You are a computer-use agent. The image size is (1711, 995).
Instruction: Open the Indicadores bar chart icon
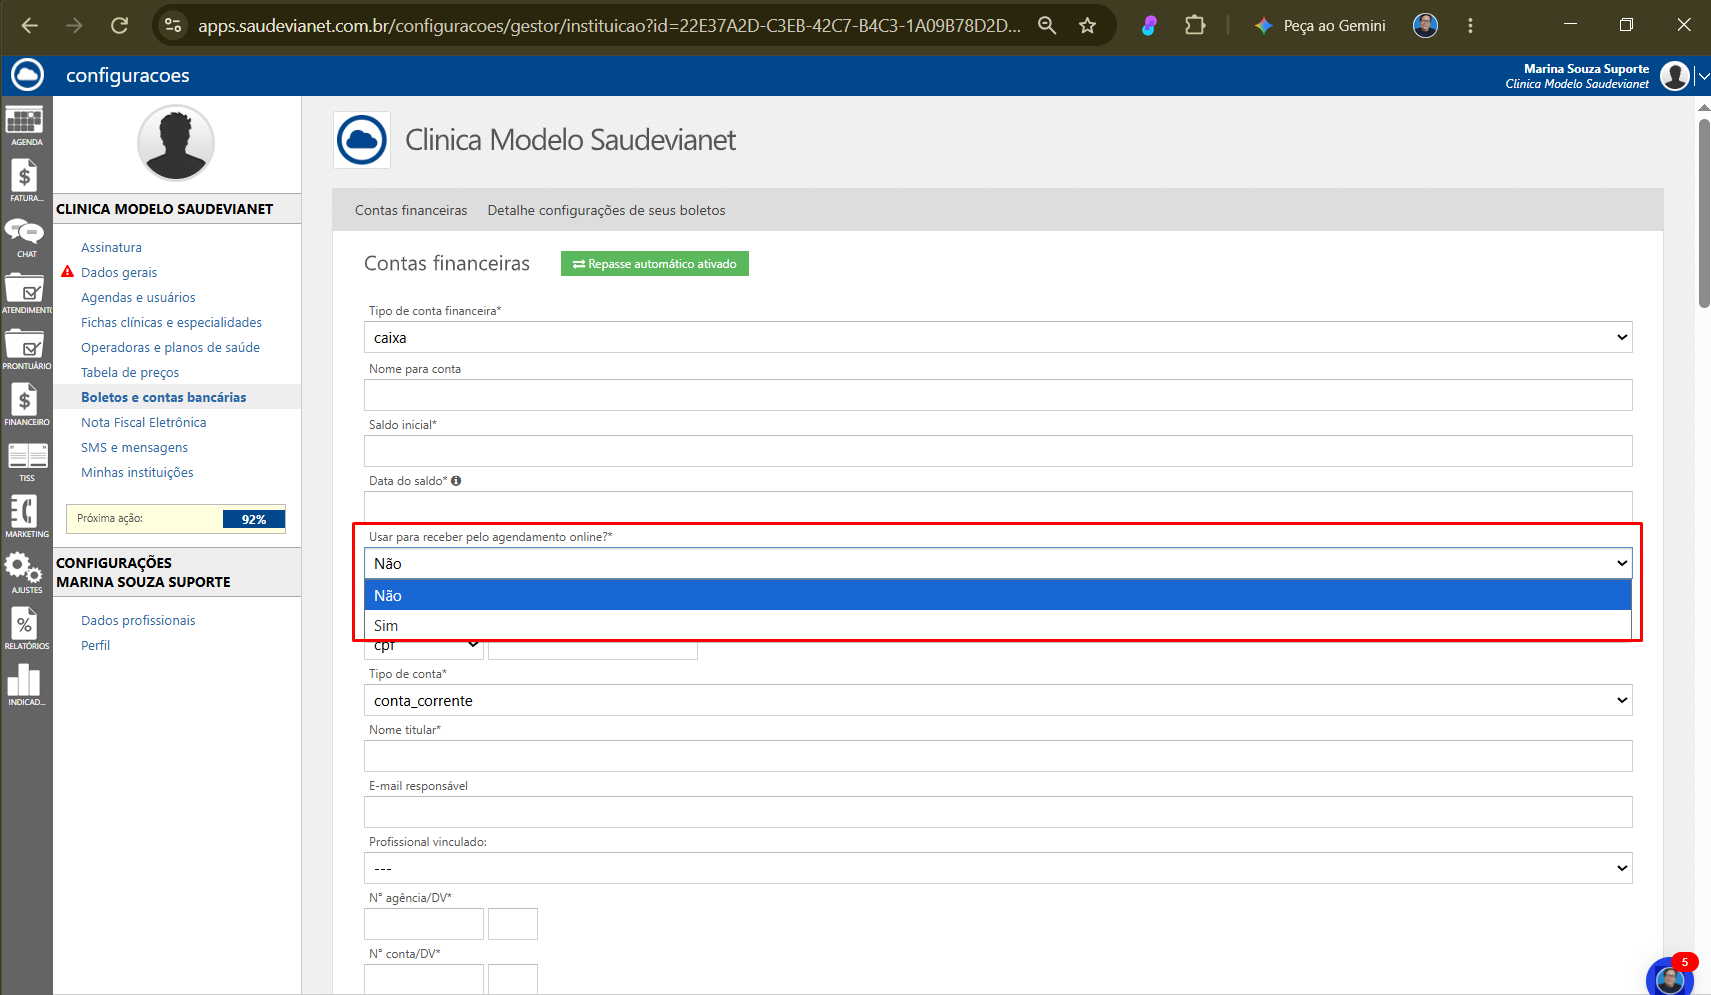(25, 686)
